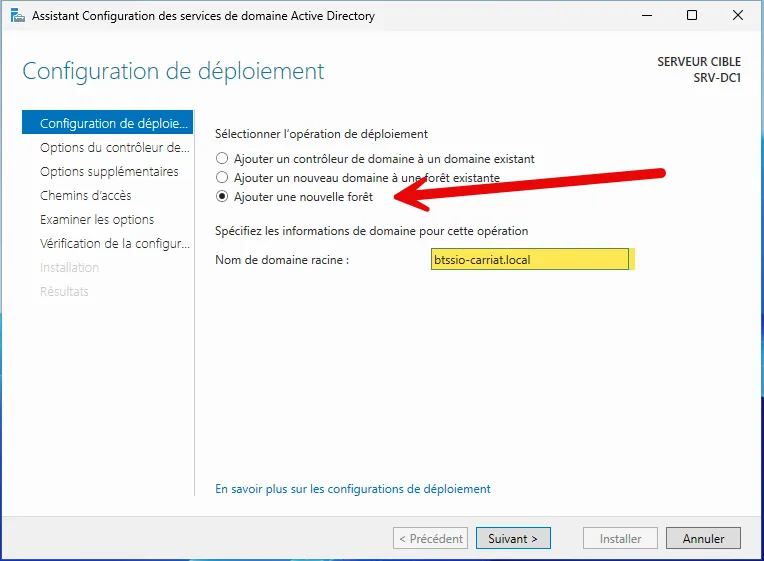
Task: Click the 'Nom de domaine racine' text field
Action: 529,260
